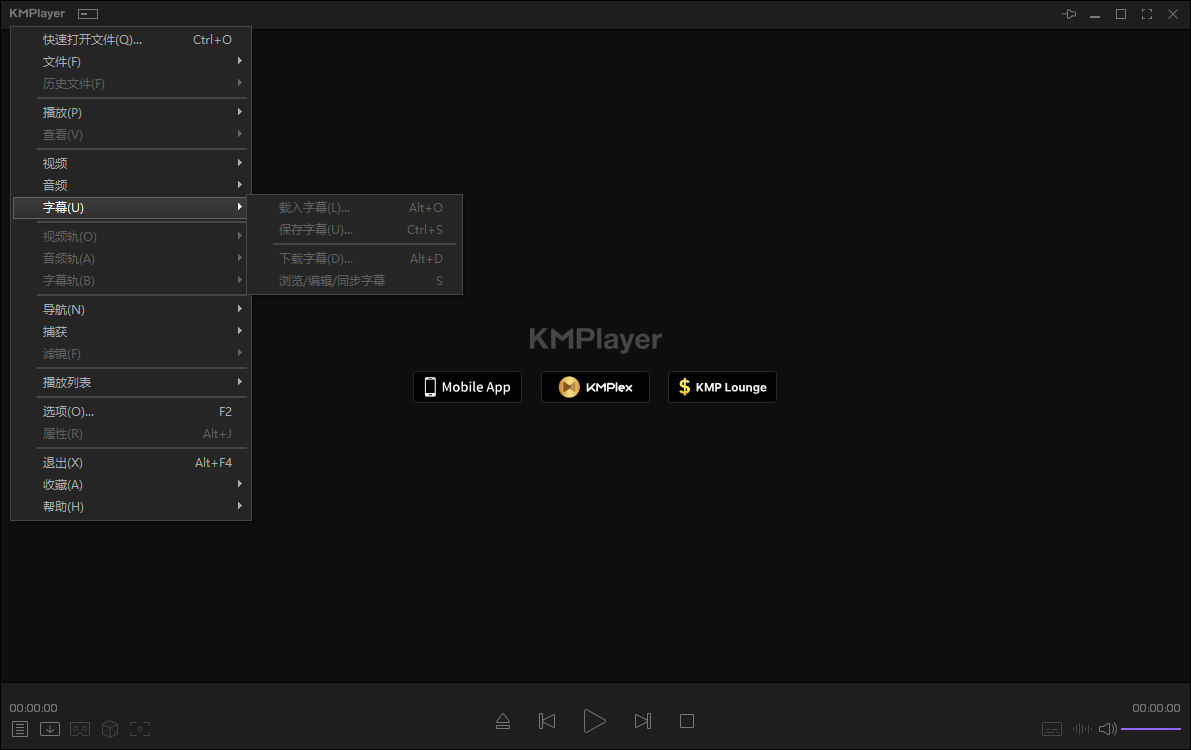Click the grayed 视频轨(O) entry
Screen dimensions: 1191x750
coord(131,236)
